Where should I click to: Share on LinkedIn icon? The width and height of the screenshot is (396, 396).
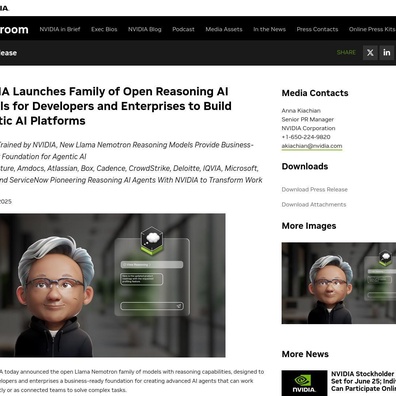coord(387,53)
